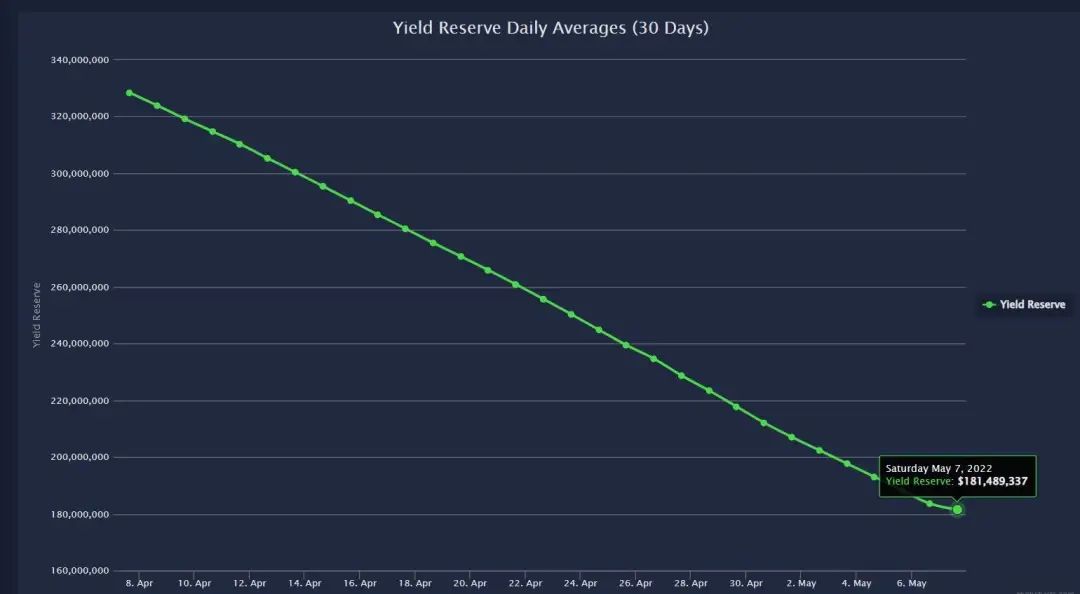Click the data point above 10. Apr

(x=185, y=119)
